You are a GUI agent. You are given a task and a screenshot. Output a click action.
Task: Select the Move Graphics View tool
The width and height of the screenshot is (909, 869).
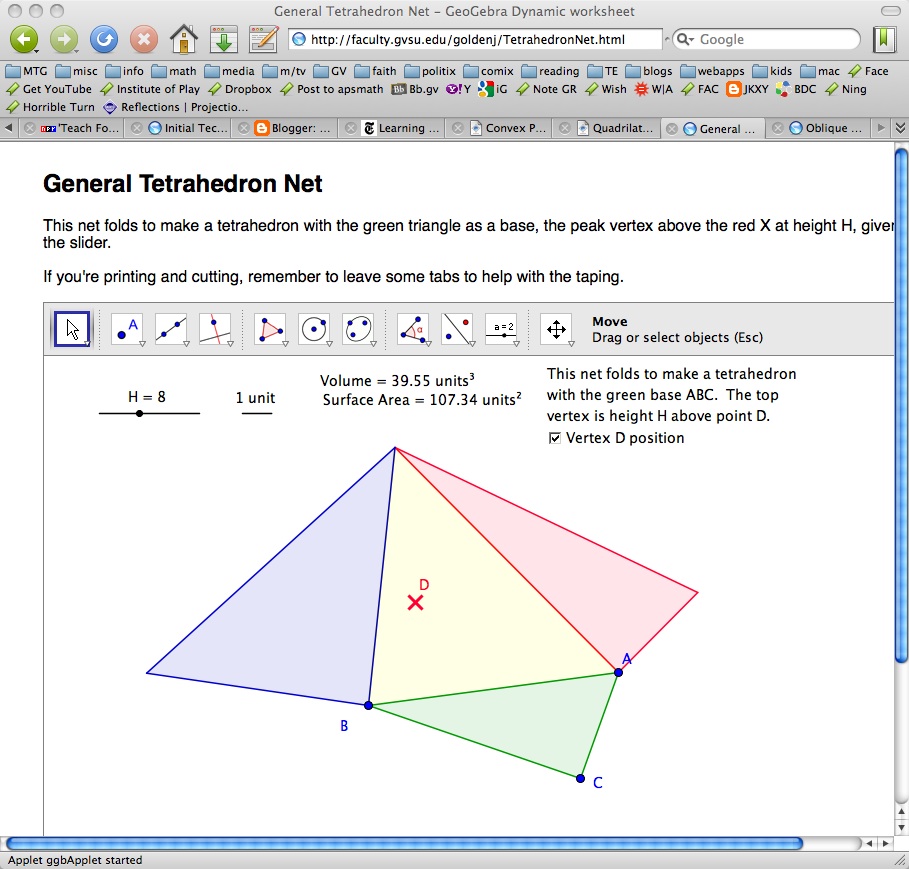(x=557, y=329)
